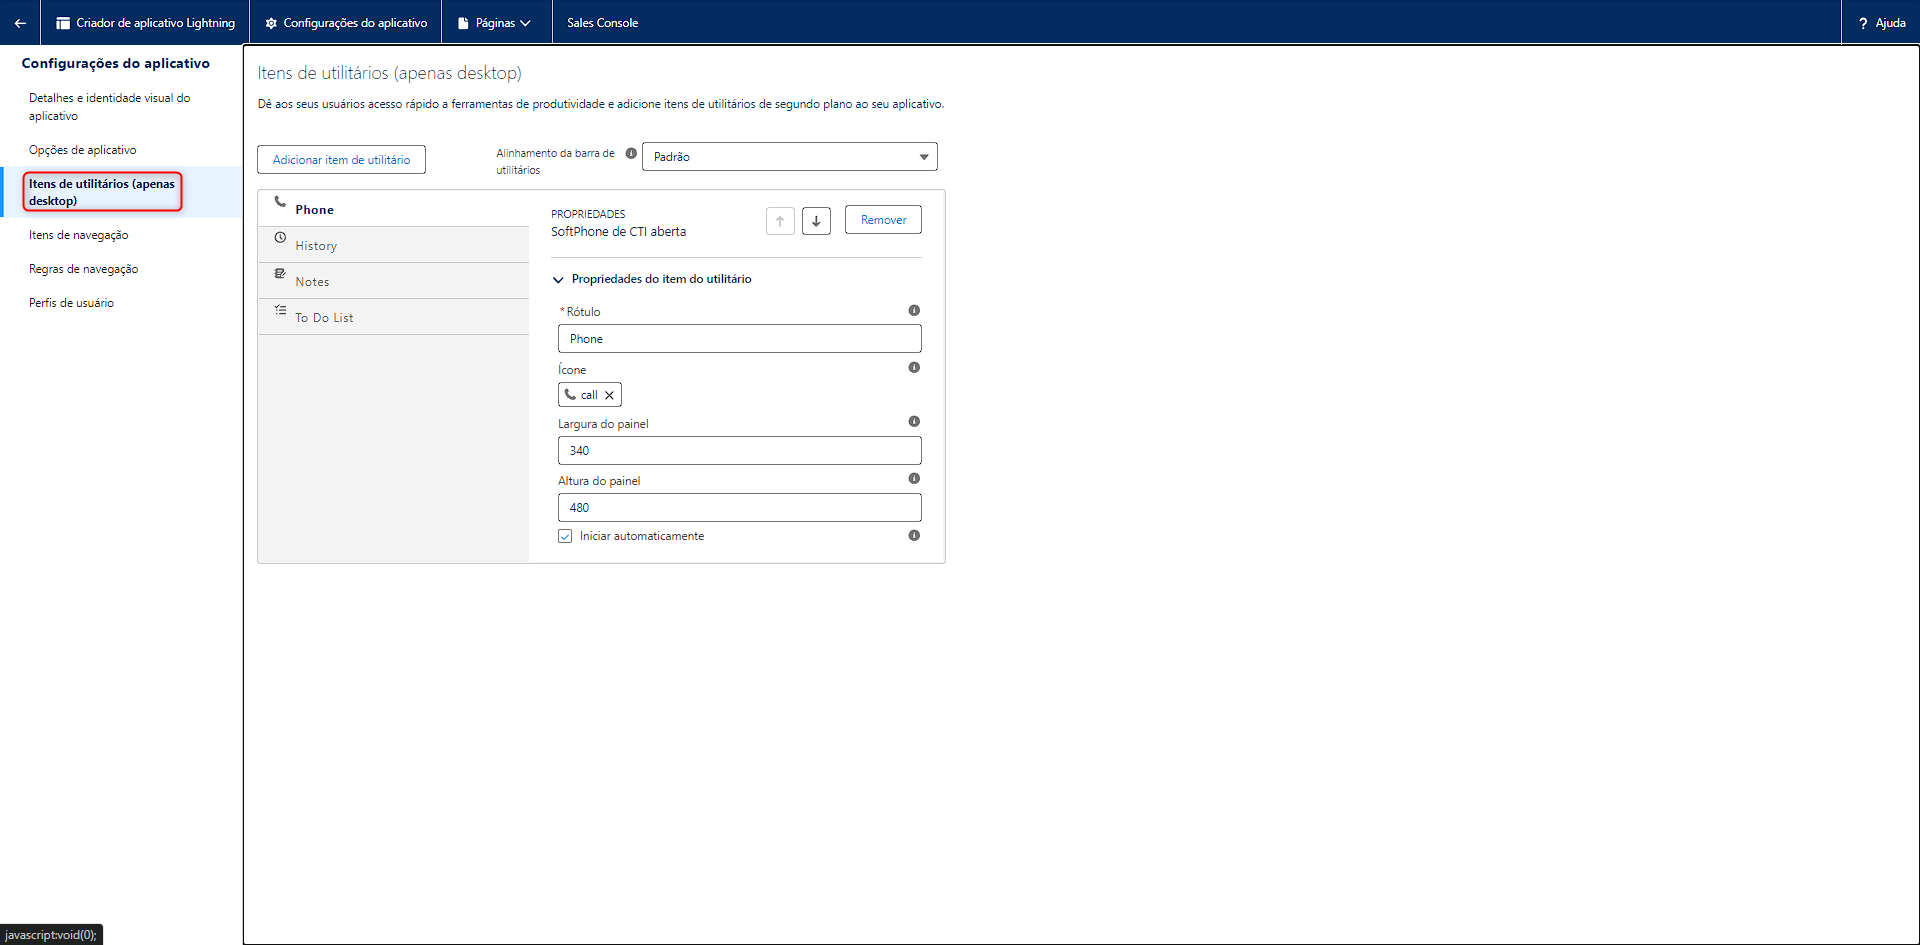Click the Phone handset icon in list

(280, 201)
